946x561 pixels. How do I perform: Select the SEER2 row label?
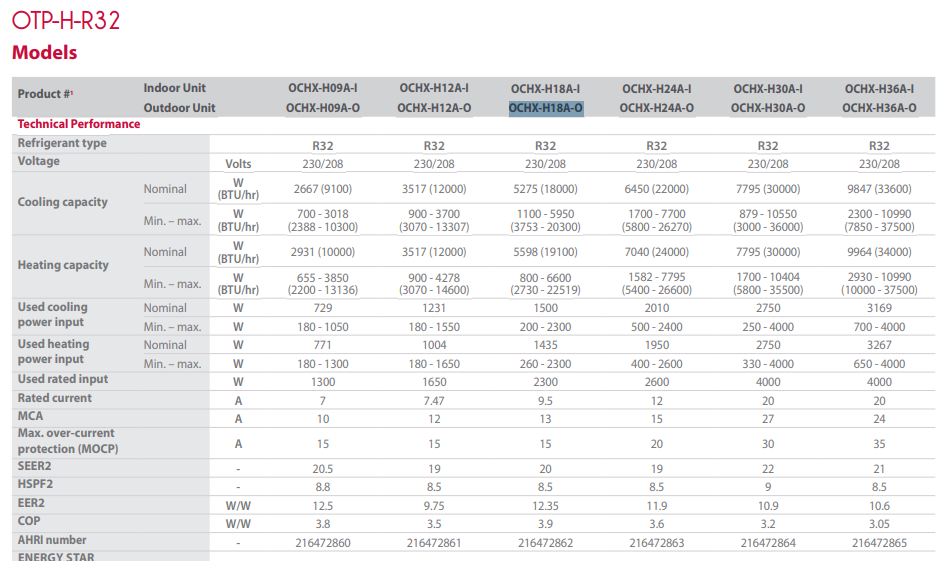click(x=35, y=467)
